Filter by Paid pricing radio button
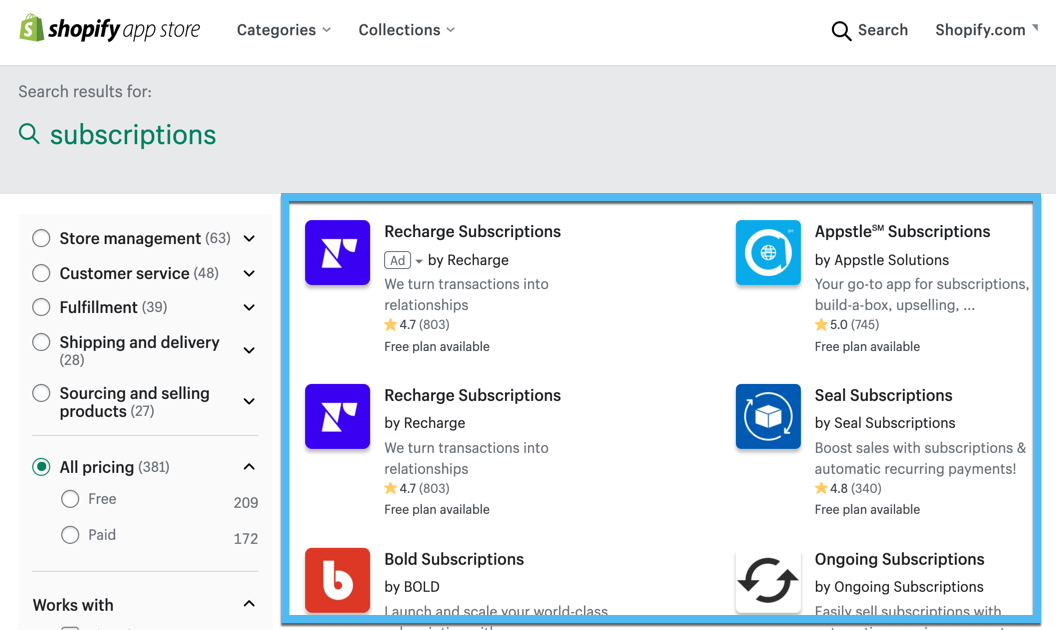This screenshot has width=1056, height=630. [70, 535]
